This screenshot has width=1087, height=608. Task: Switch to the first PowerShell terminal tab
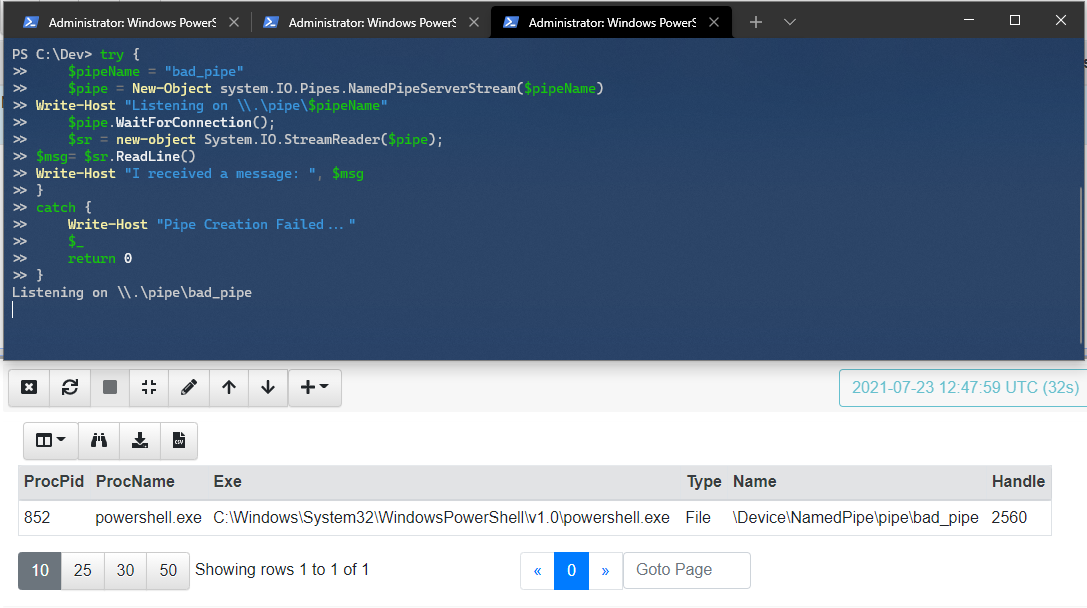[132, 22]
